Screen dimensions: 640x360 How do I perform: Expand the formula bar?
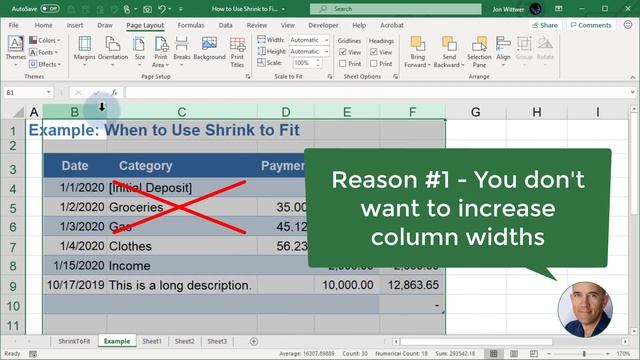[x=632, y=93]
